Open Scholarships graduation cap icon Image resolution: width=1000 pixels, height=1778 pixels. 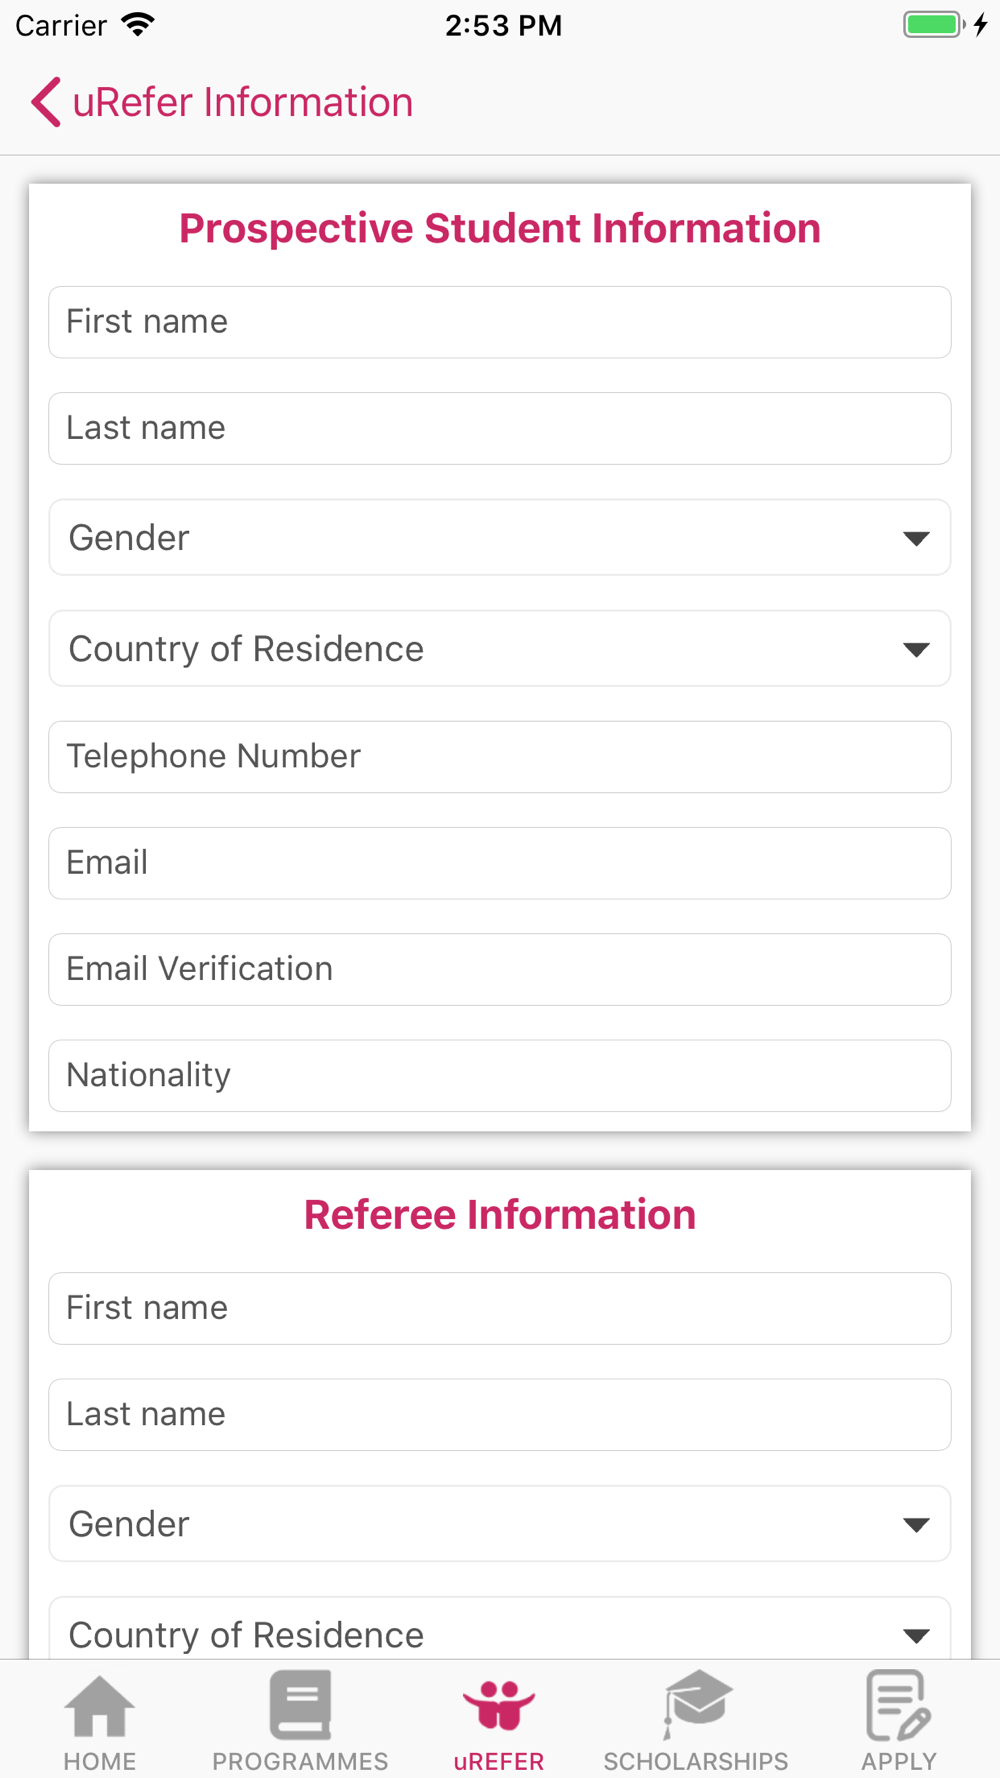697,1704
